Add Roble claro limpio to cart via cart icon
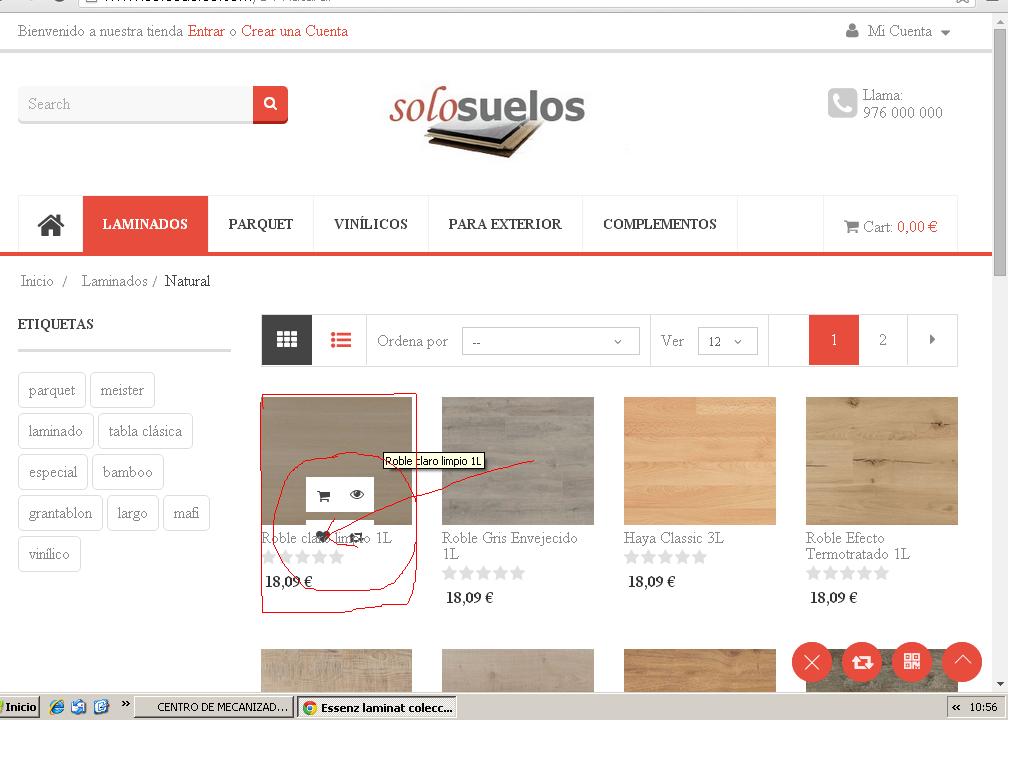This screenshot has height=768, width=1024. point(323,496)
